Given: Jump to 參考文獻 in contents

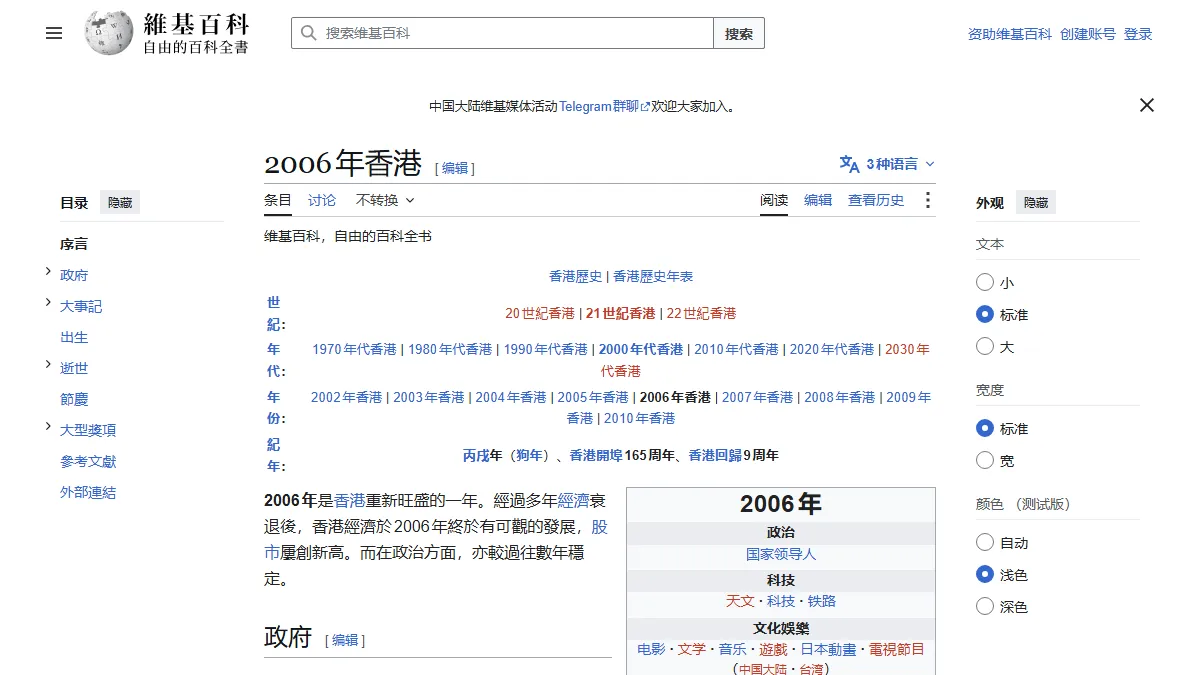Looking at the screenshot, I should click(x=88, y=461).
